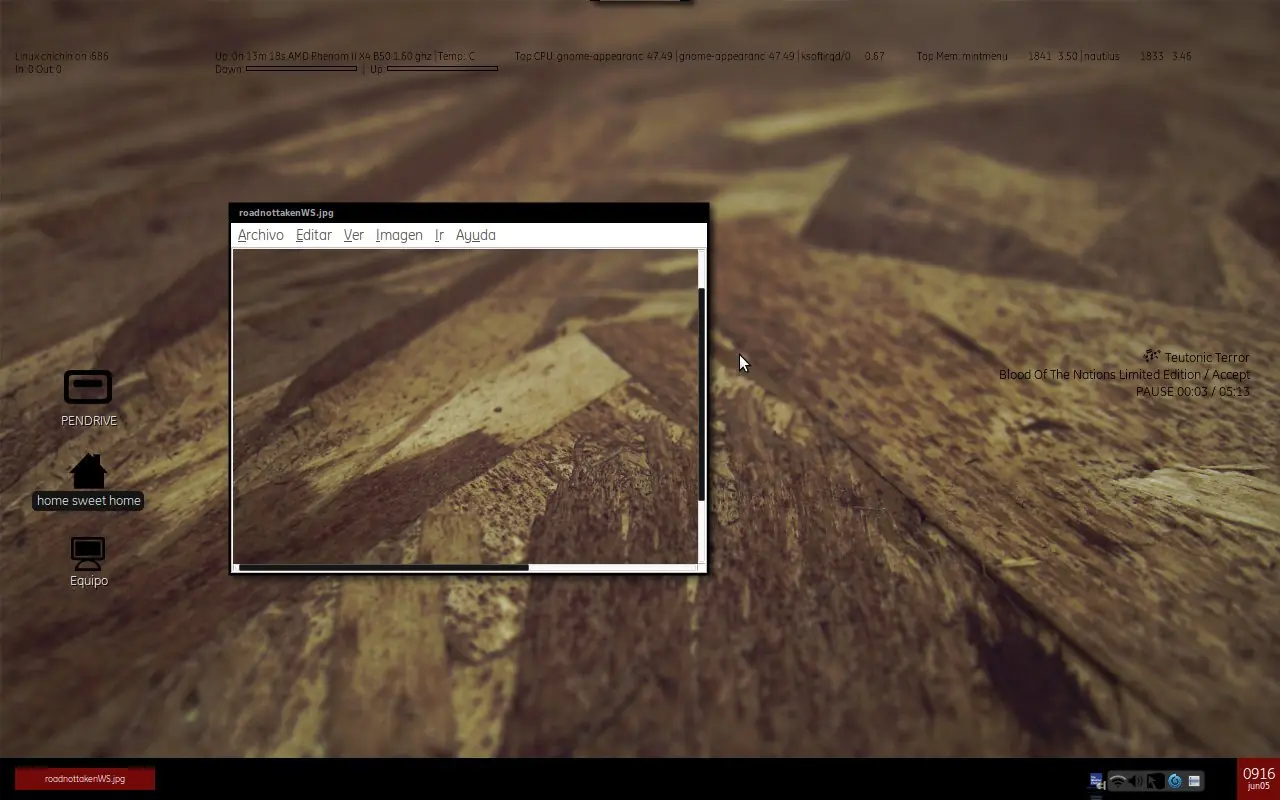Open the Editar menu
Image resolution: width=1280 pixels, height=800 pixels.
click(x=314, y=235)
